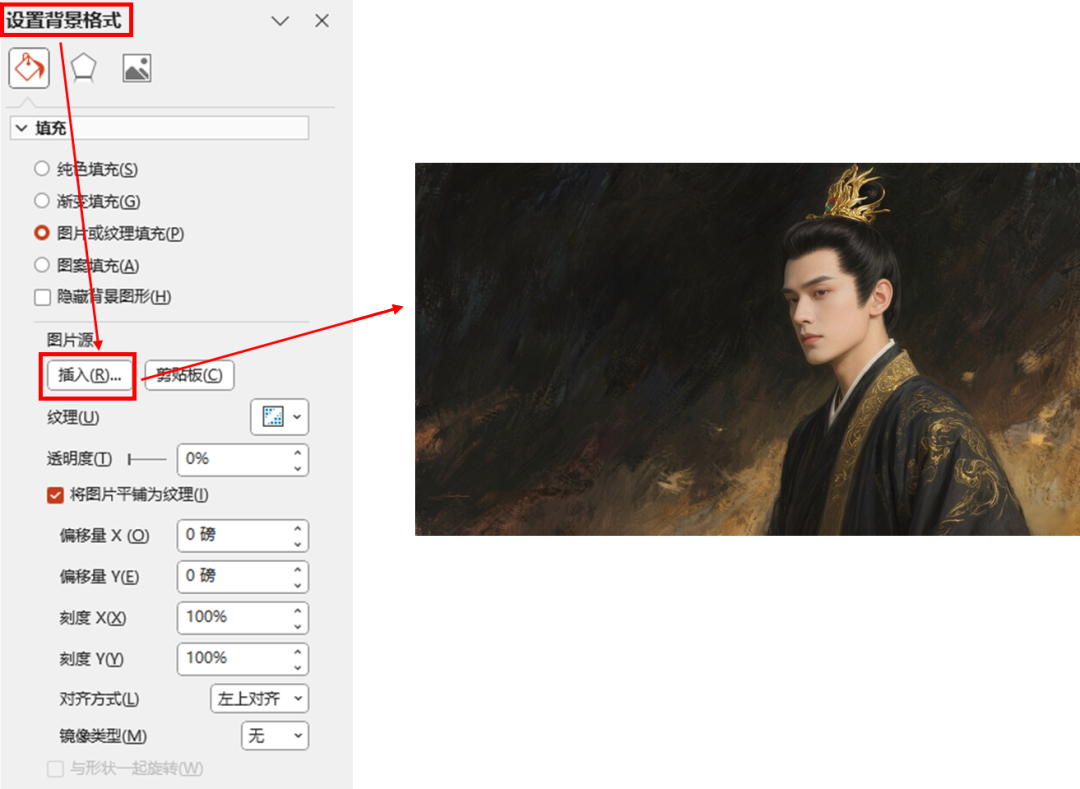This screenshot has height=789, width=1080.
Task: Click the 纹理(U) label
Action: pos(73,417)
